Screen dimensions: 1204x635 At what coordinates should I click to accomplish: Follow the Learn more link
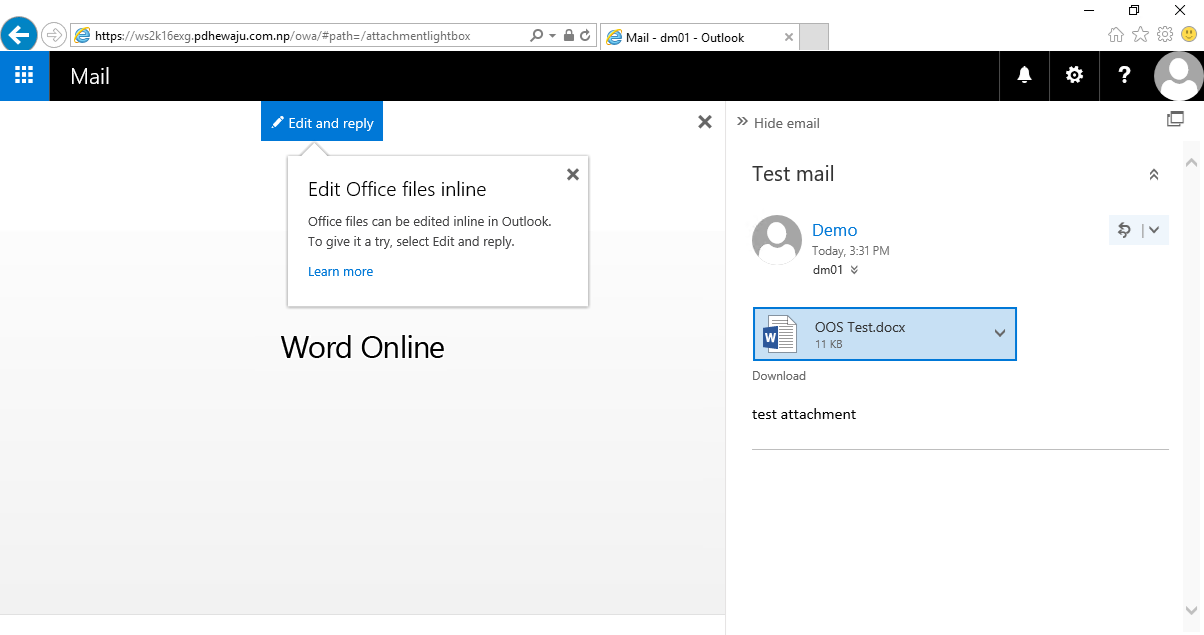click(340, 272)
